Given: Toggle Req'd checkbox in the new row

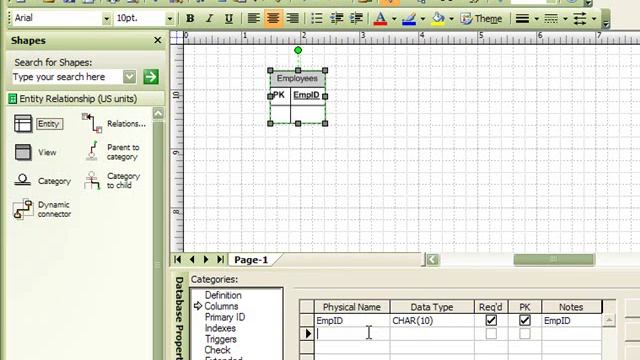Looking at the screenshot, I should click(491, 333).
